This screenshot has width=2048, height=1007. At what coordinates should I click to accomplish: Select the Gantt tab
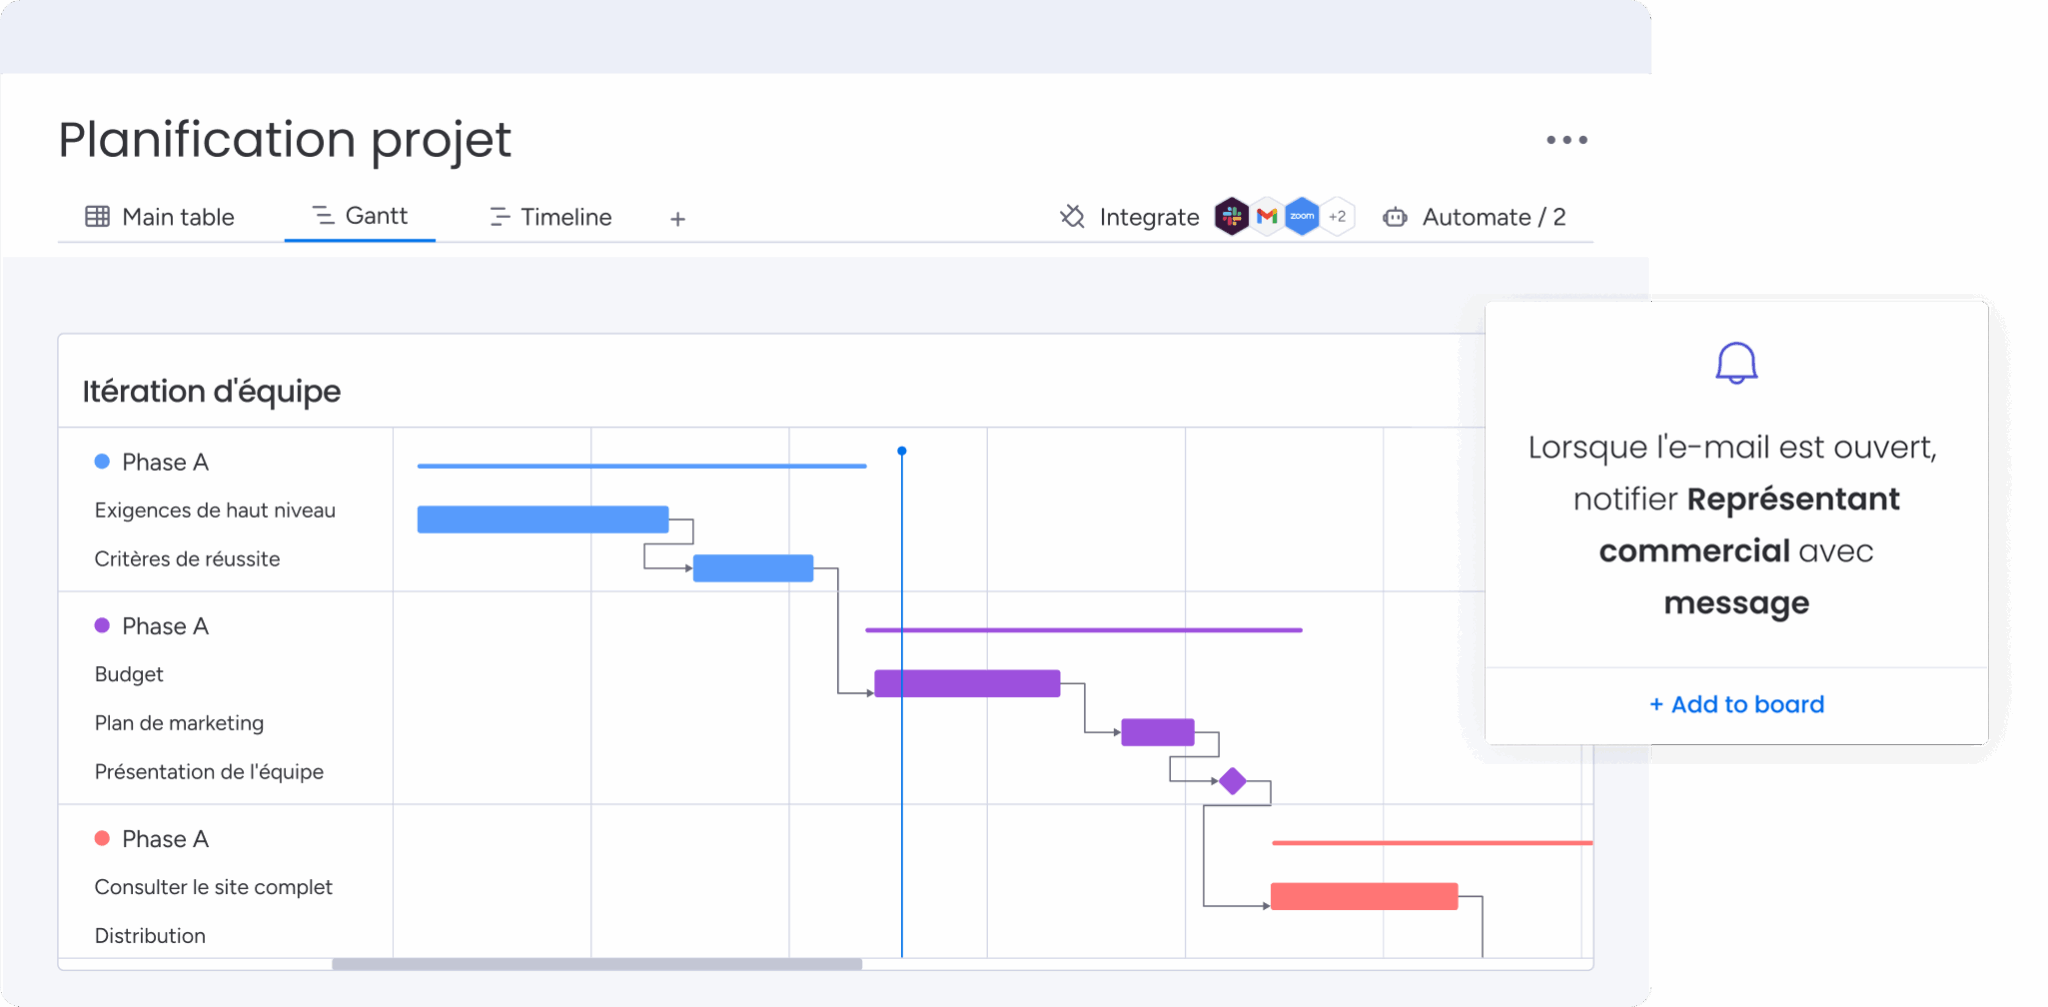(360, 216)
